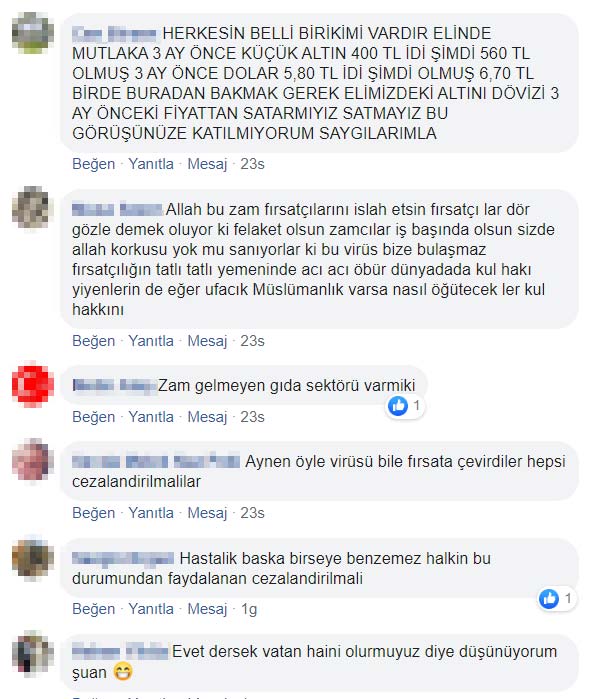Open blurred author name of Aynen öyle comment
The image size is (592, 699).
pos(156,461)
